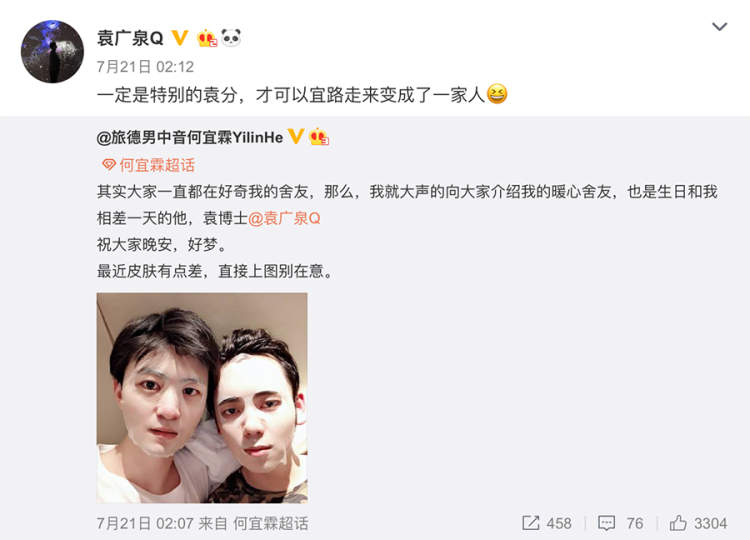Image resolution: width=750 pixels, height=540 pixels.
Task: Click the laughing emoji in the post
Action: tap(497, 94)
